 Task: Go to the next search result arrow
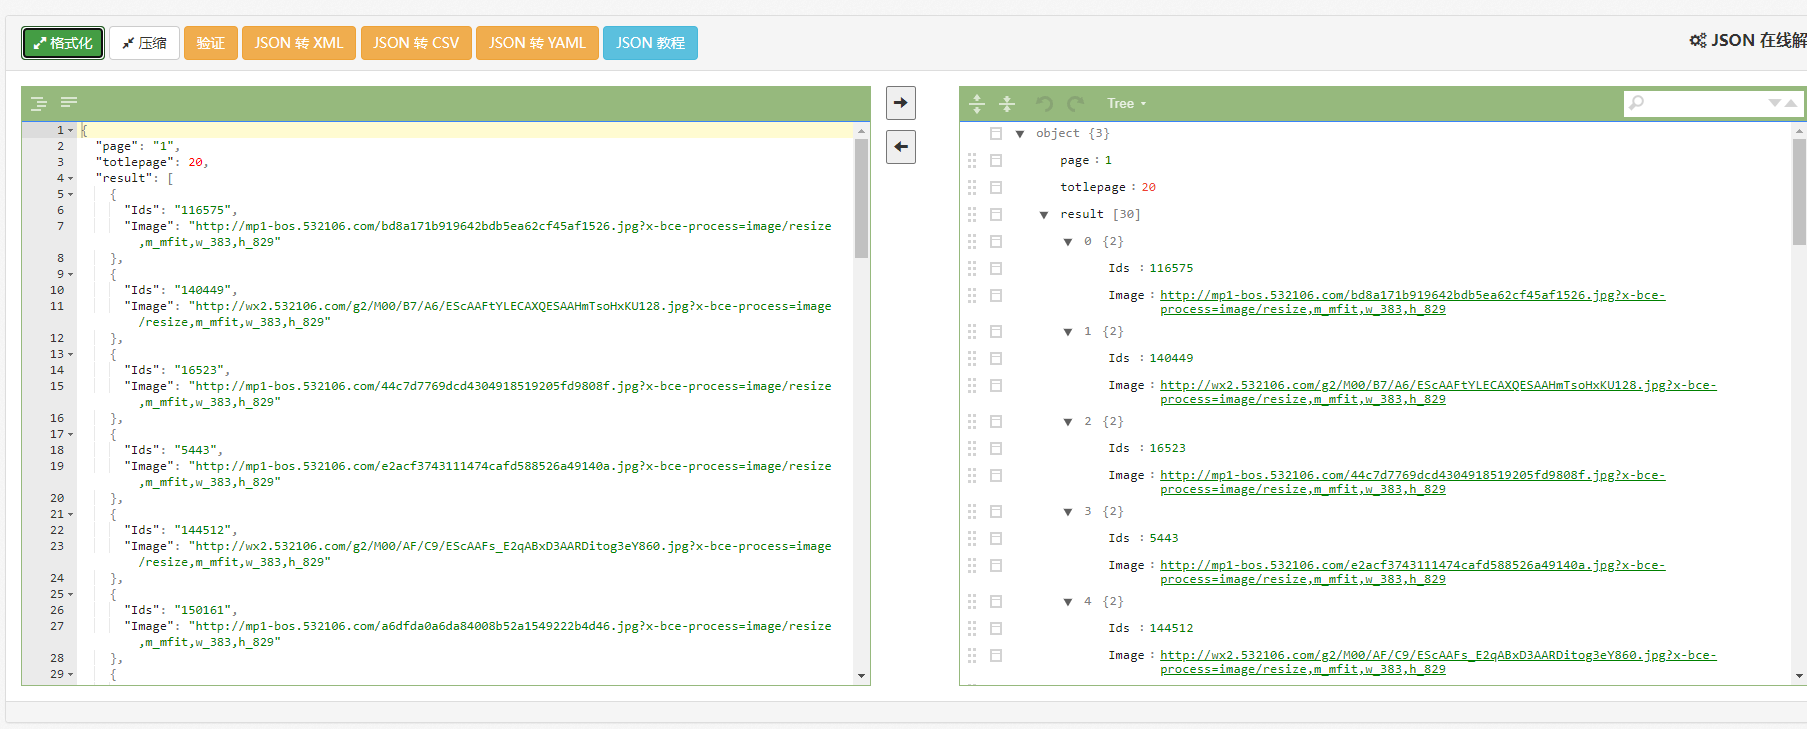1774,103
